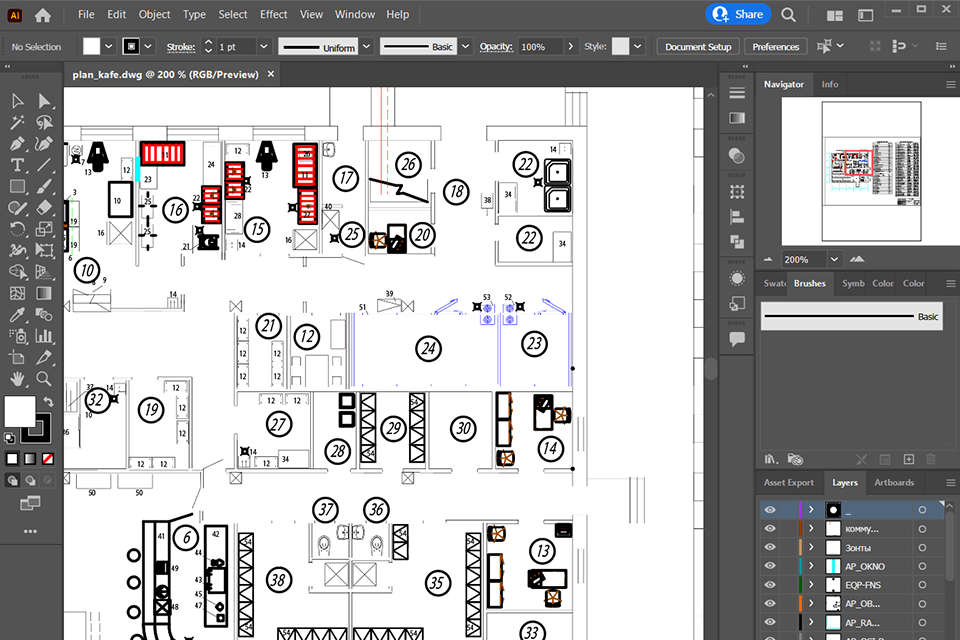Switch to the Asset Export tab
Screen dimensions: 960x640
[x=789, y=483]
